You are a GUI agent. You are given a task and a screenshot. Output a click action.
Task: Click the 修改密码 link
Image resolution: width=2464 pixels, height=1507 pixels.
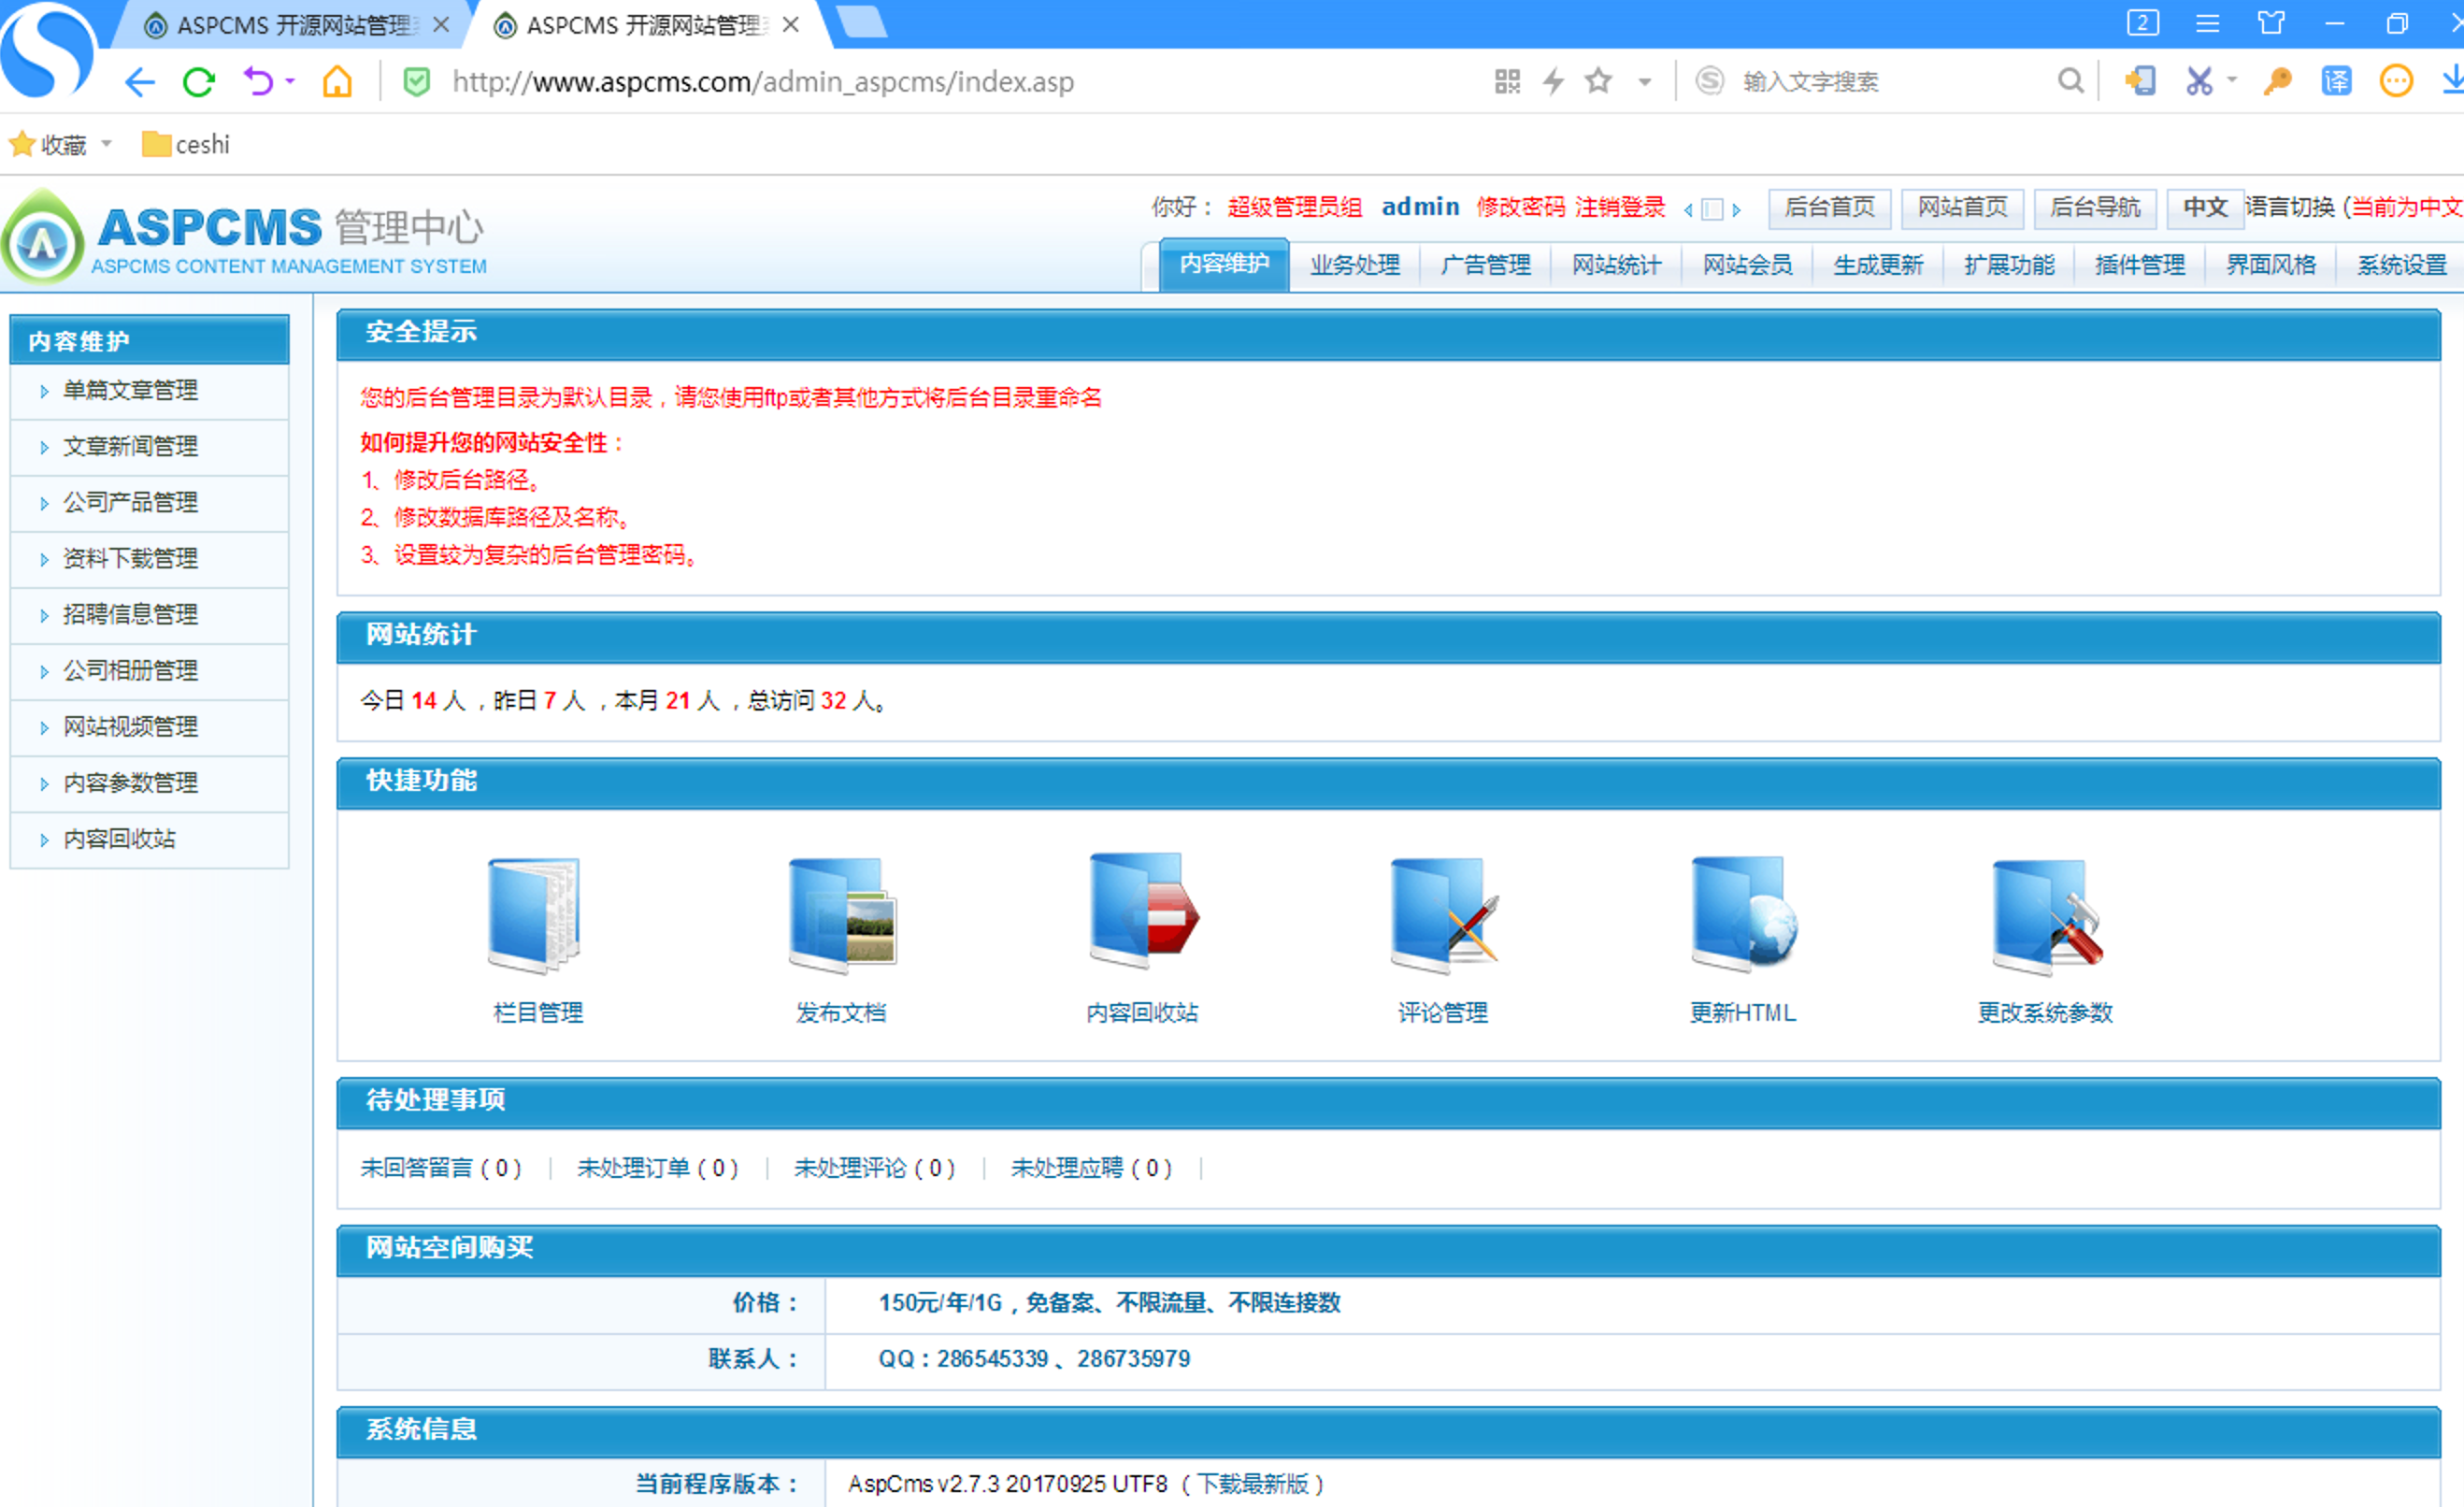(1521, 207)
